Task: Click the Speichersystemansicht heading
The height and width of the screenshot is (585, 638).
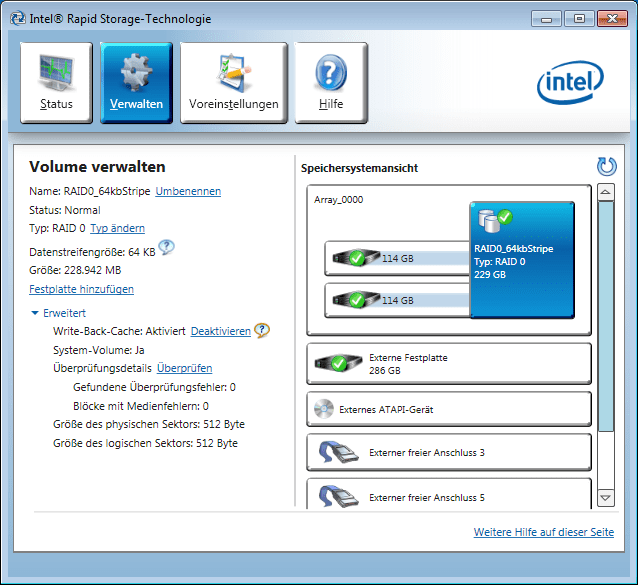Action: 359,168
